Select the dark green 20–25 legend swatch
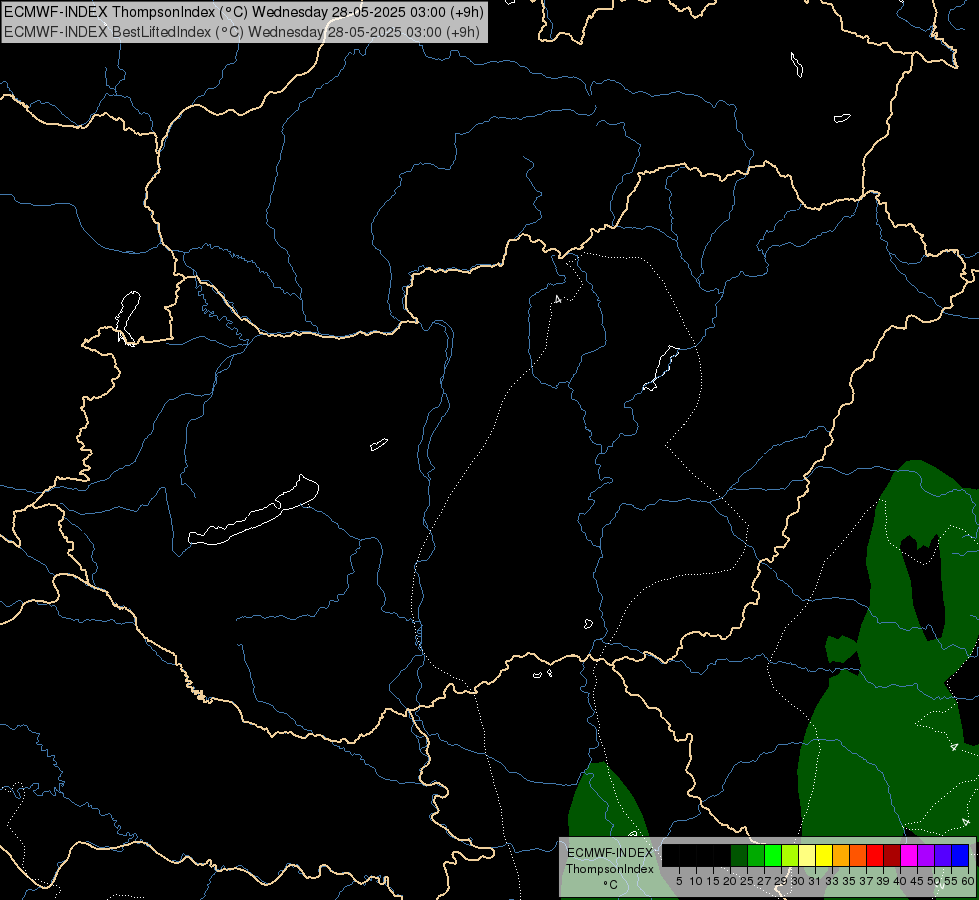 (739, 855)
